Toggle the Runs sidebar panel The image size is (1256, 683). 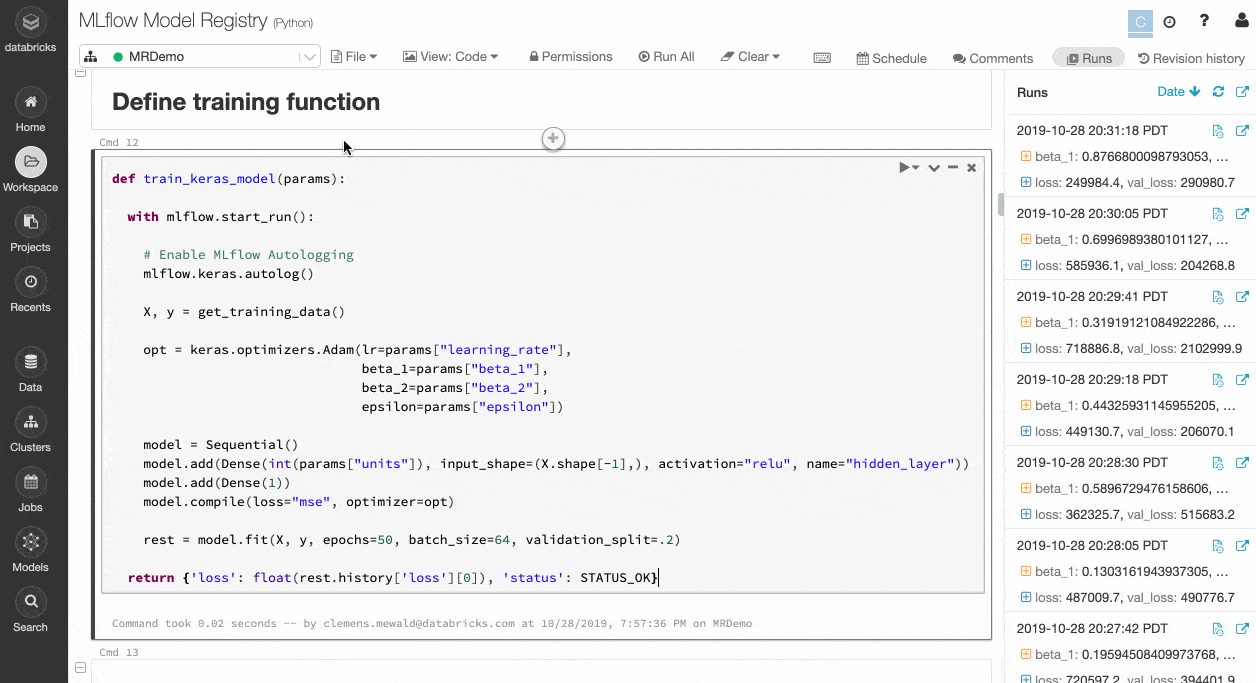1088,58
